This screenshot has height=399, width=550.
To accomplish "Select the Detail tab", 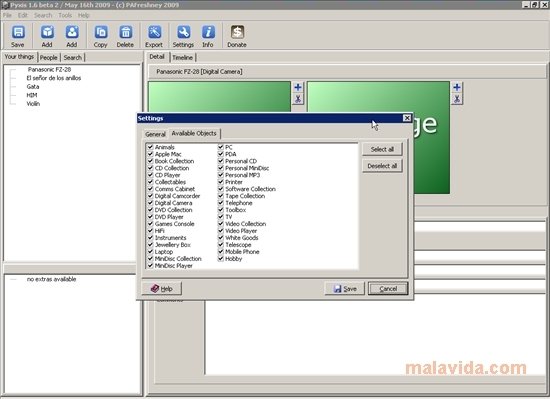I will click(157, 57).
